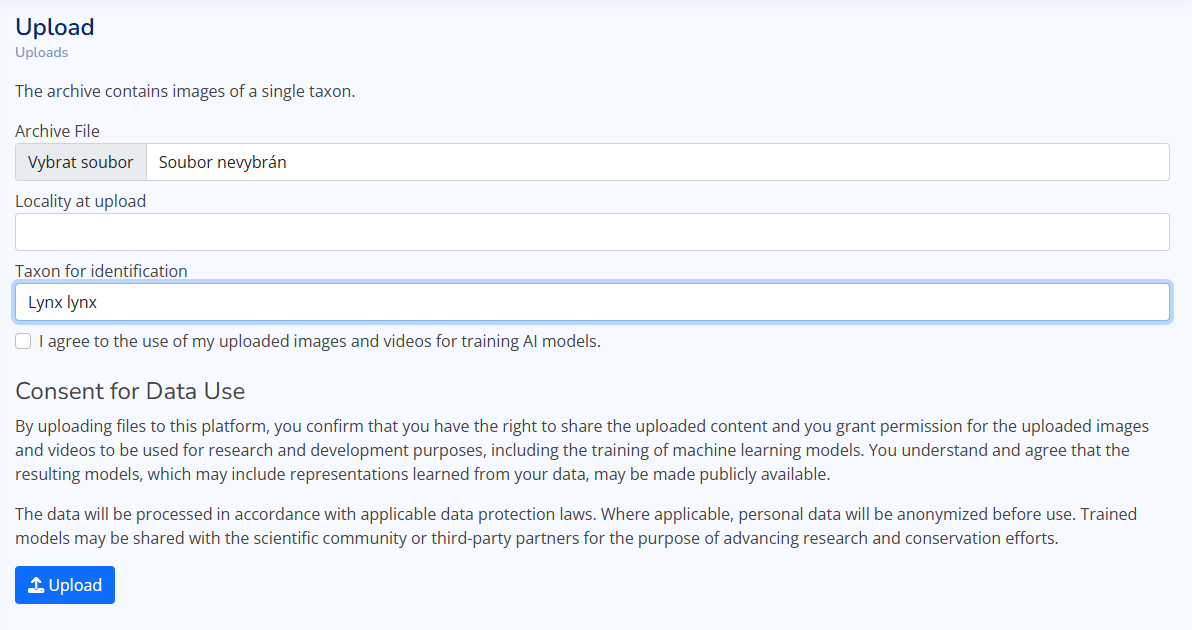Click the Vybrat soubor file chooser button
The width and height of the screenshot is (1192, 630).
pos(81,162)
